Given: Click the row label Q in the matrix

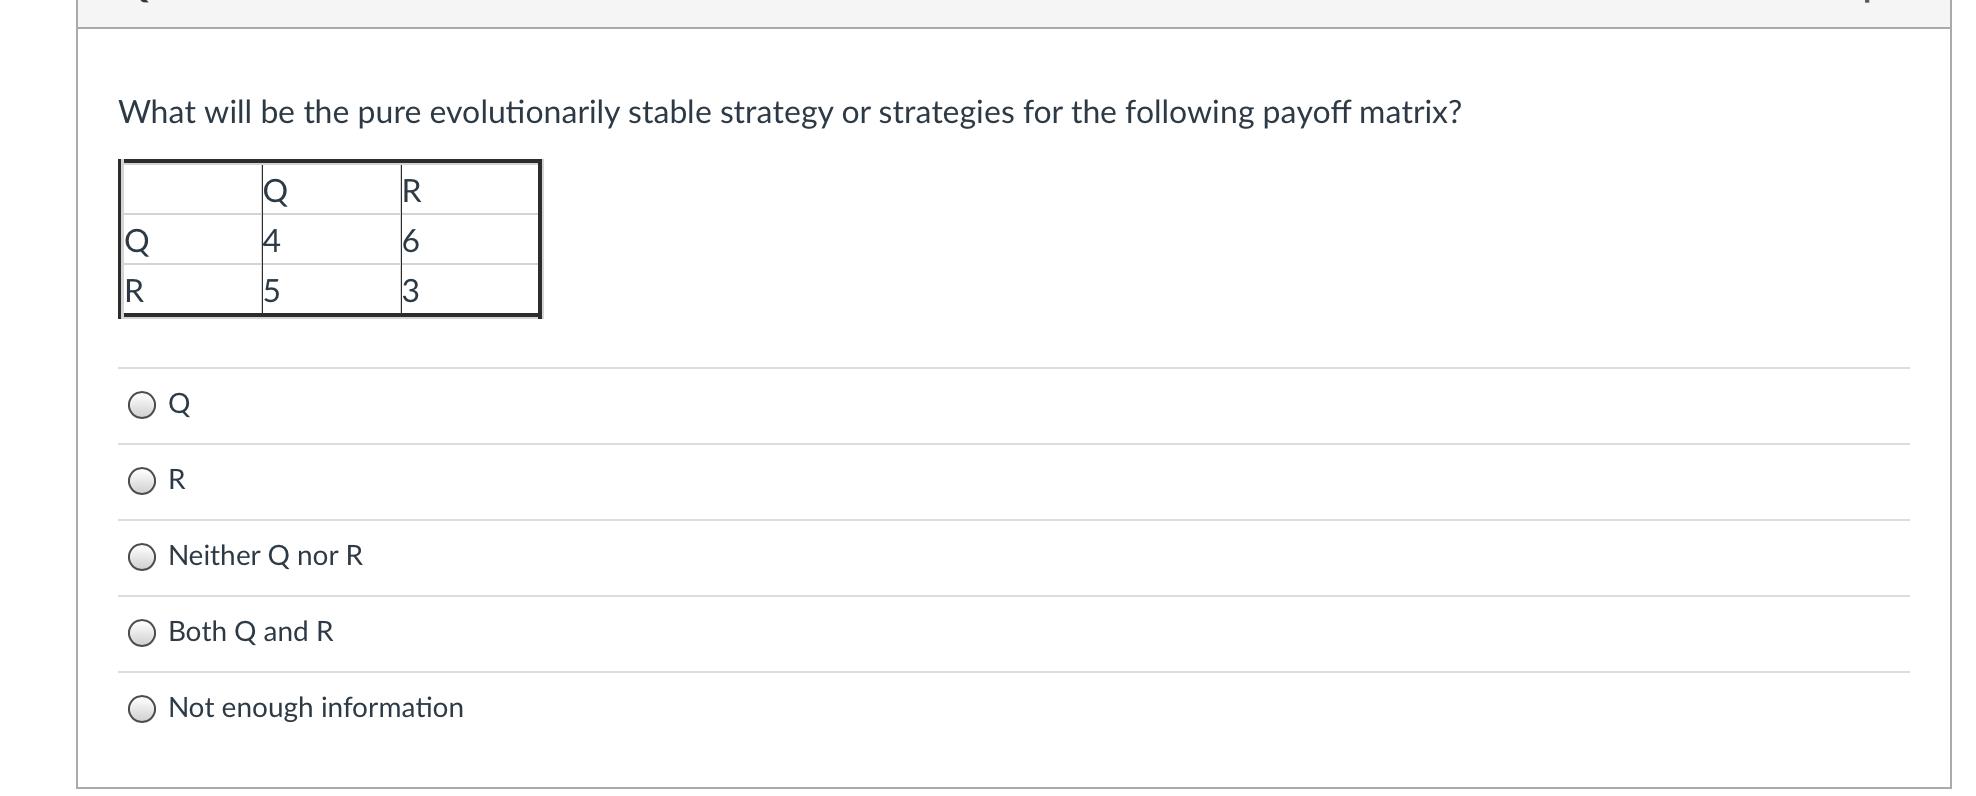Looking at the screenshot, I should pos(135,242).
